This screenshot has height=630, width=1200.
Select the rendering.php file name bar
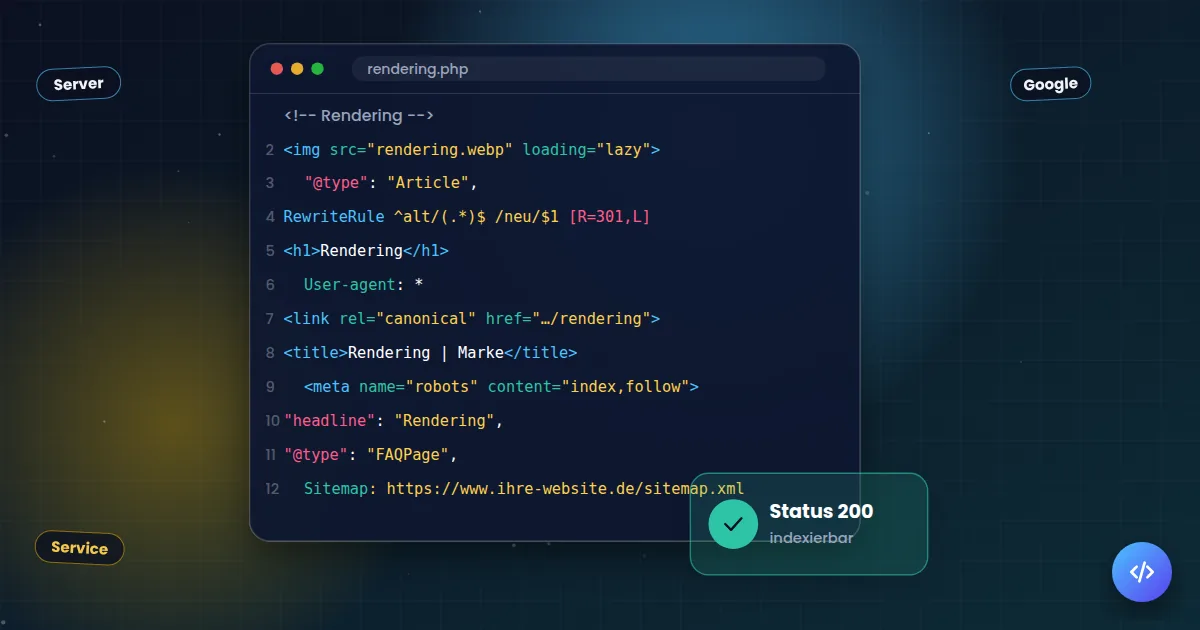coord(588,69)
